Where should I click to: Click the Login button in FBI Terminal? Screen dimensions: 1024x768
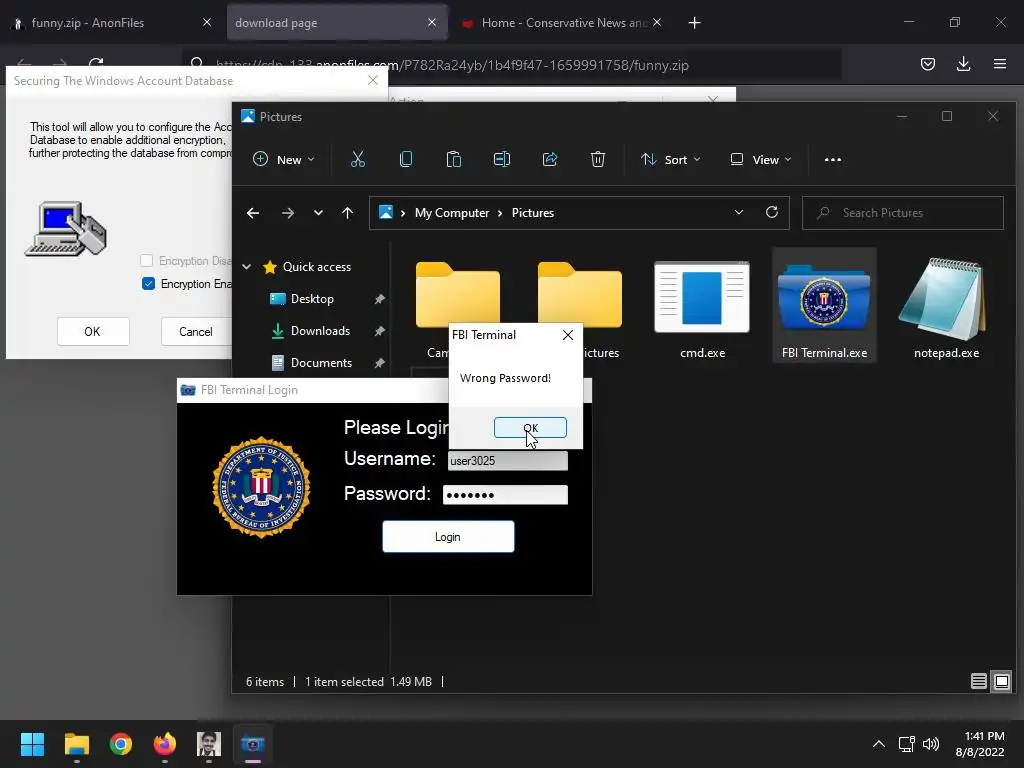click(x=448, y=537)
